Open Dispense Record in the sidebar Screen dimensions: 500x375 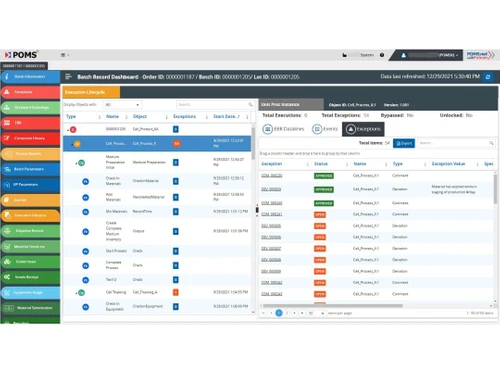tap(30, 231)
